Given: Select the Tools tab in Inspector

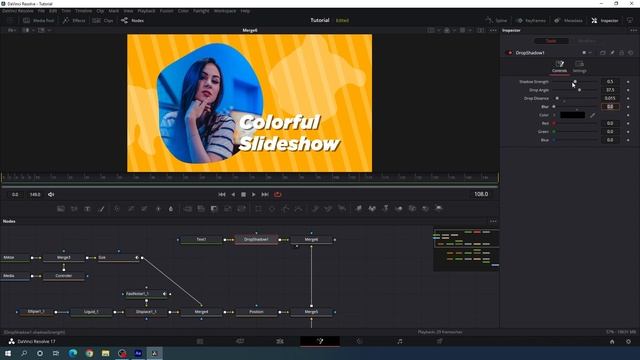Looking at the screenshot, I should [551, 41].
